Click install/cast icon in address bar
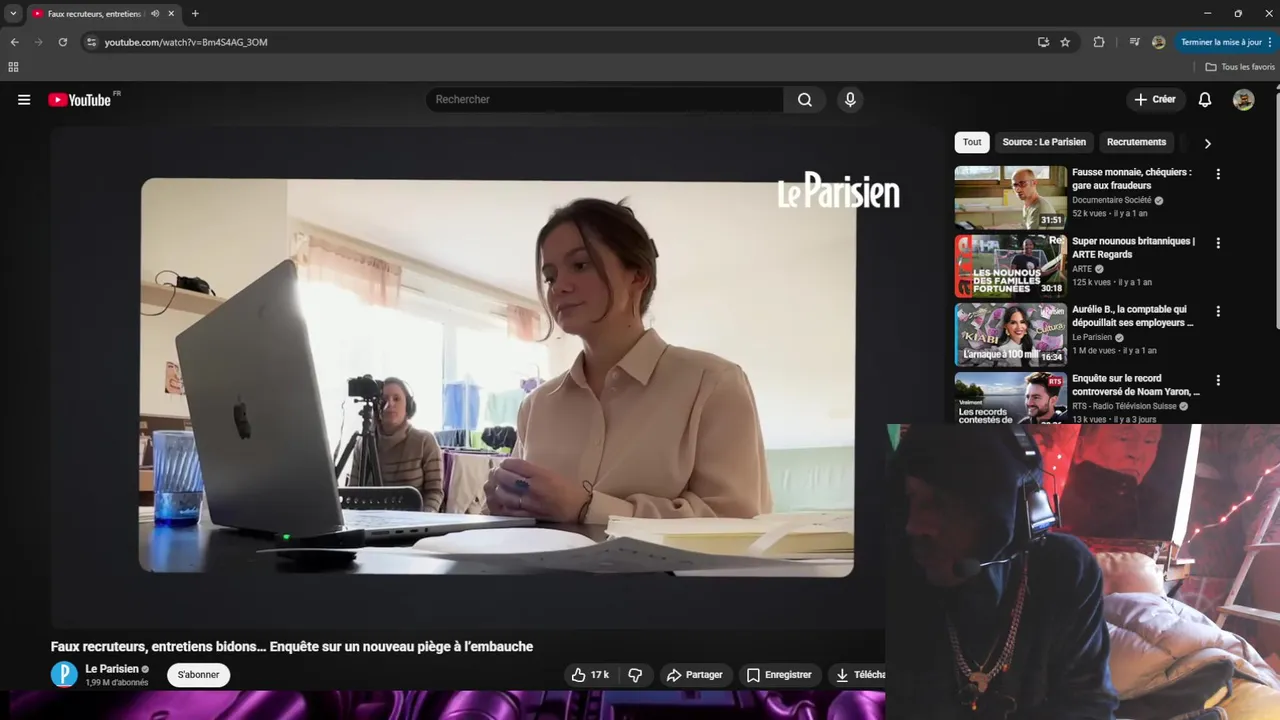Viewport: 1280px width, 720px height. [x=1043, y=42]
